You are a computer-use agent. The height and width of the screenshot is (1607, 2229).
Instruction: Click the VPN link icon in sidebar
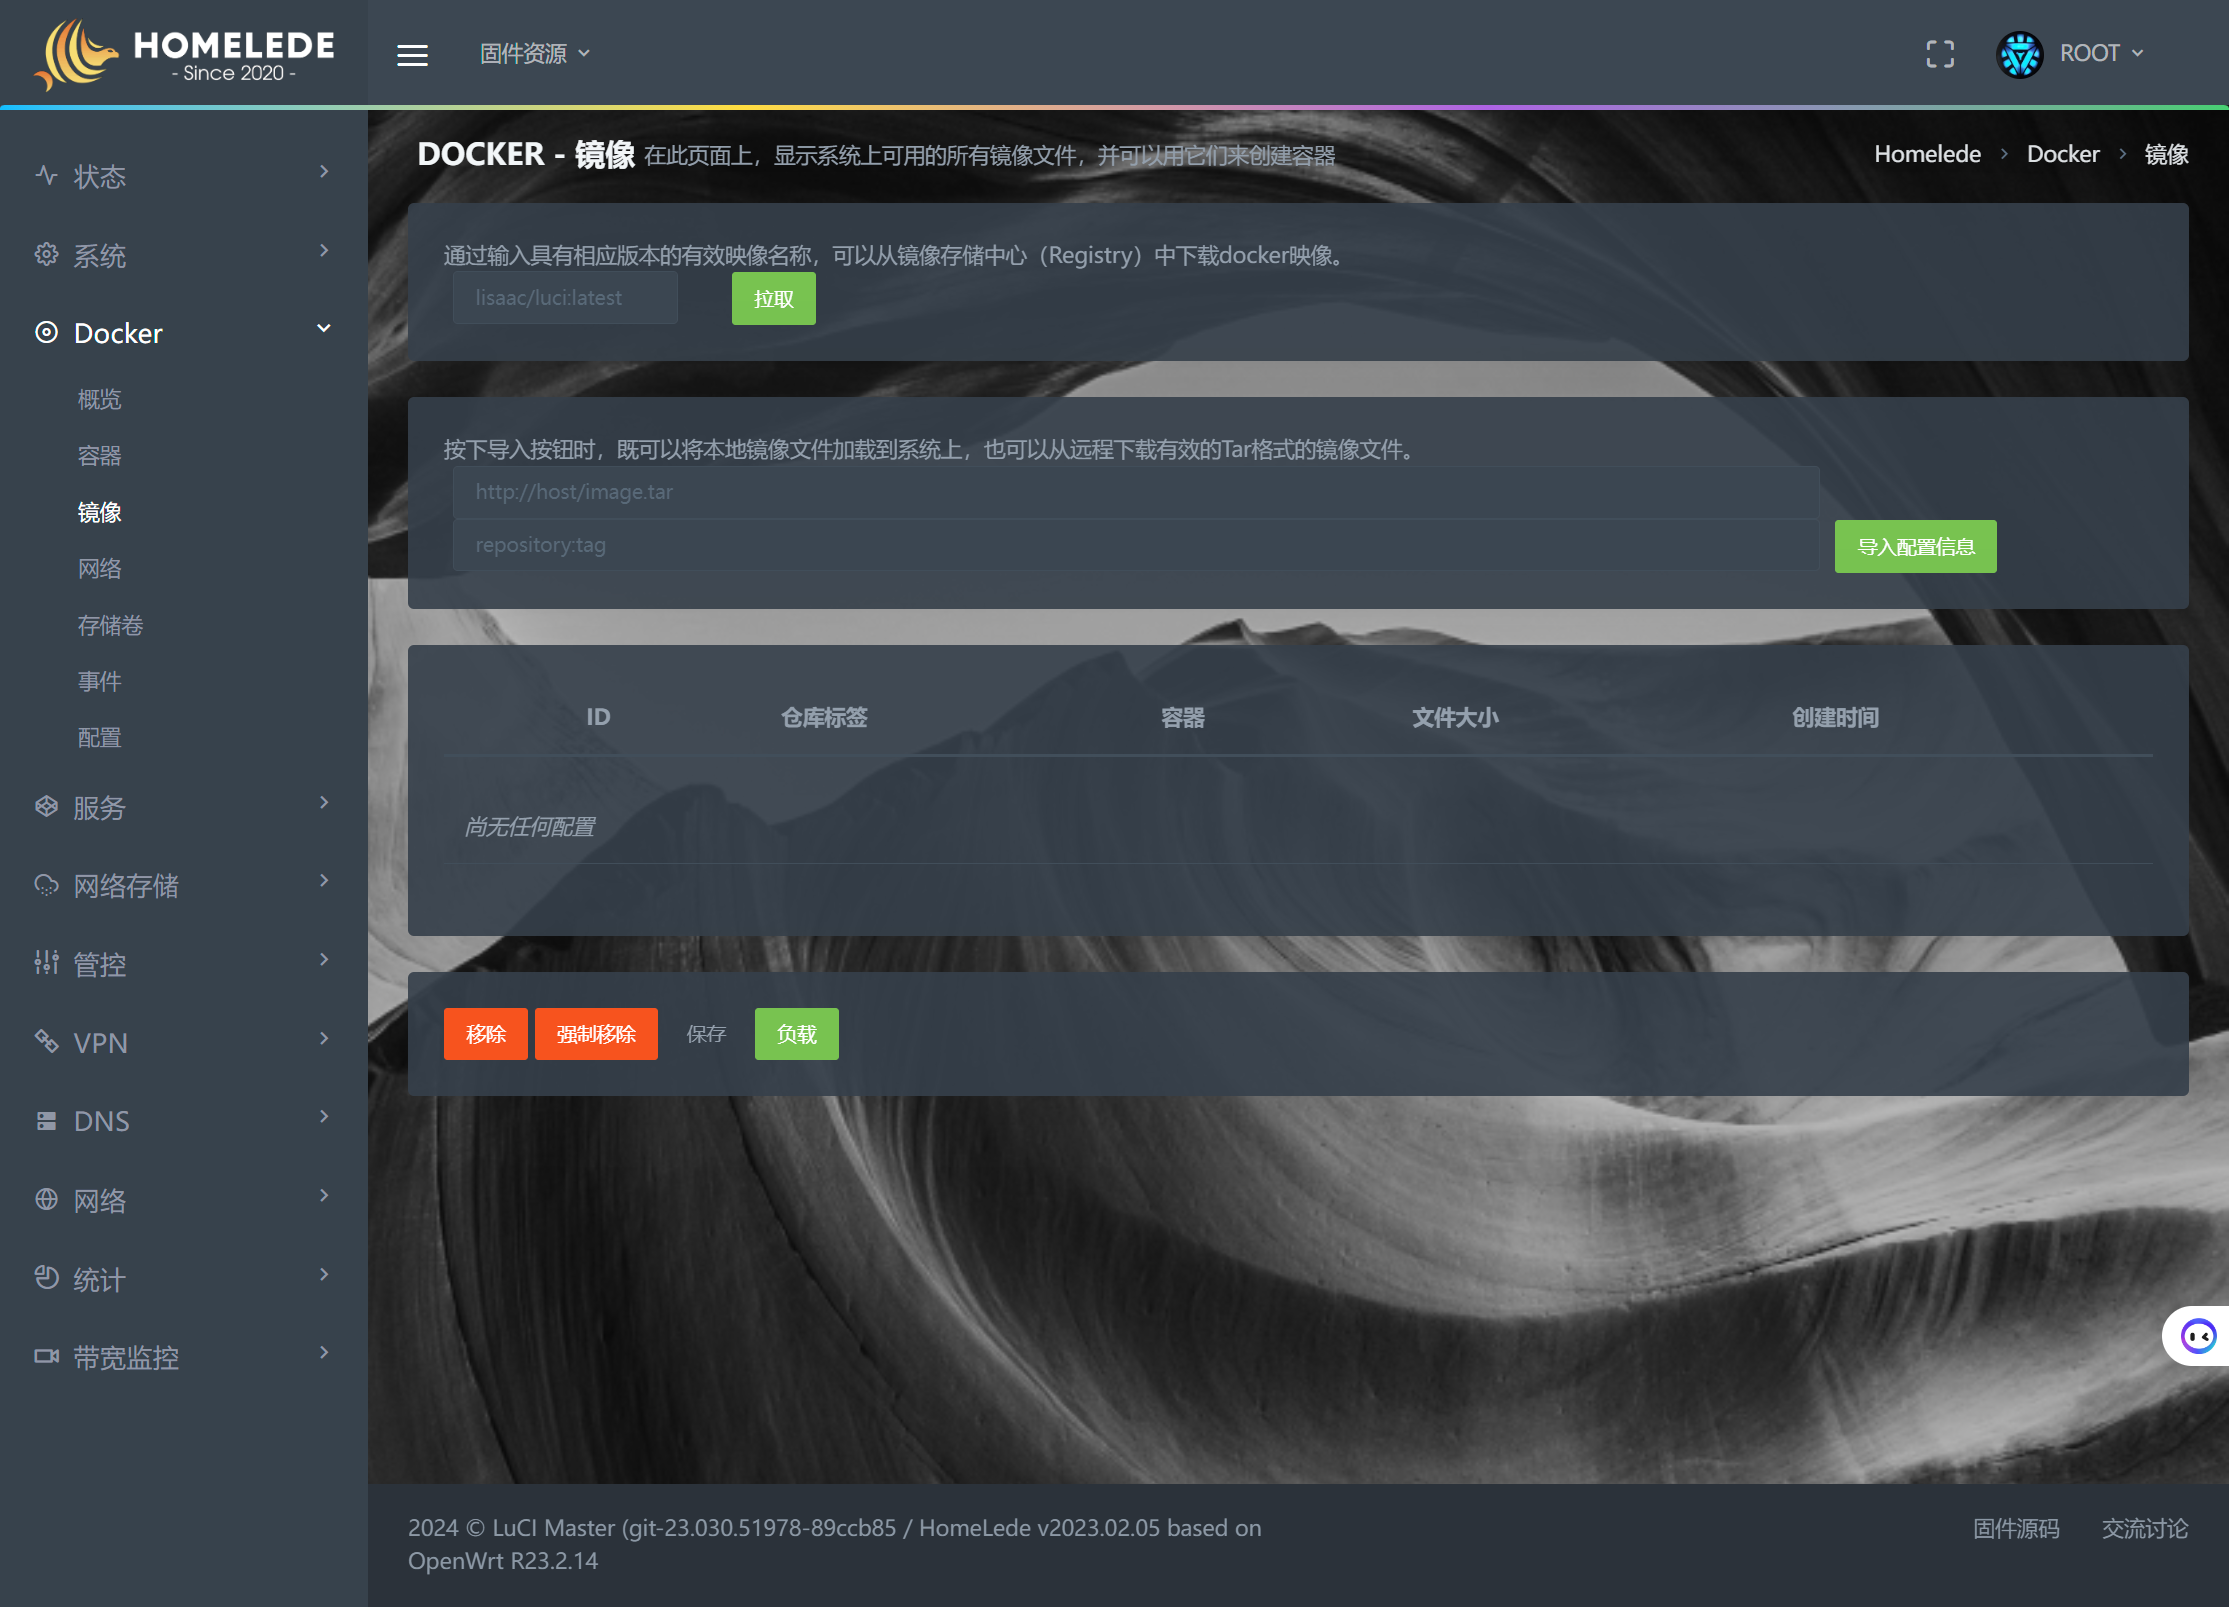click(x=46, y=1041)
